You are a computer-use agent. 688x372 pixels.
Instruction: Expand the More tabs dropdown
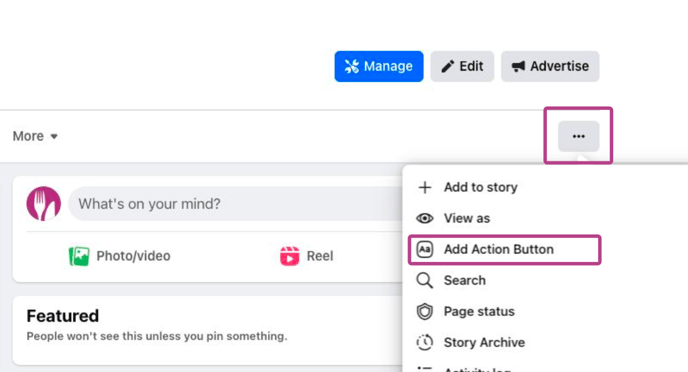pos(35,136)
